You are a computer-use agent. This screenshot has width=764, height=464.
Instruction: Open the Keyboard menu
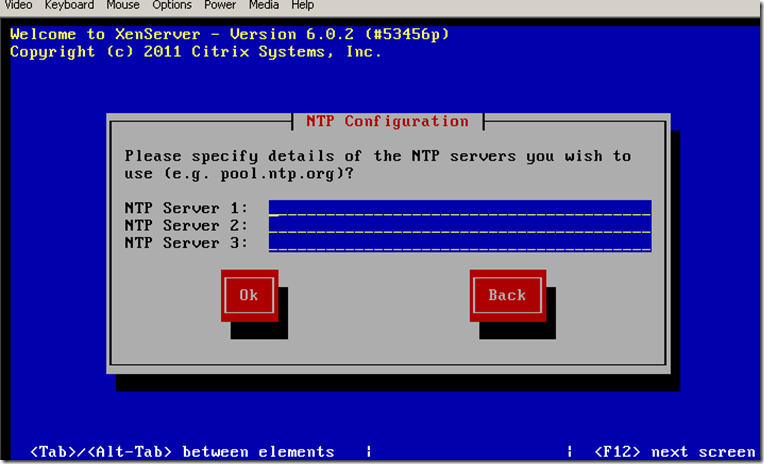click(x=69, y=5)
